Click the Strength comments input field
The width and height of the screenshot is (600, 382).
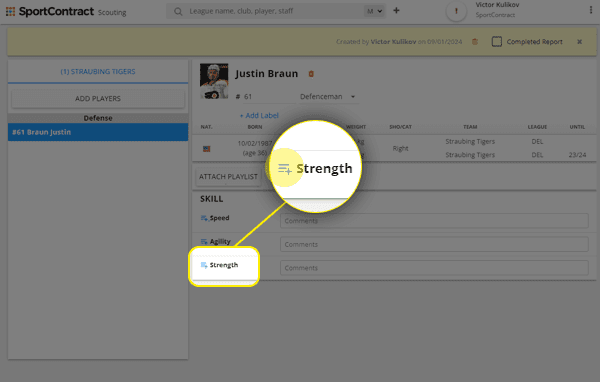[434, 268]
